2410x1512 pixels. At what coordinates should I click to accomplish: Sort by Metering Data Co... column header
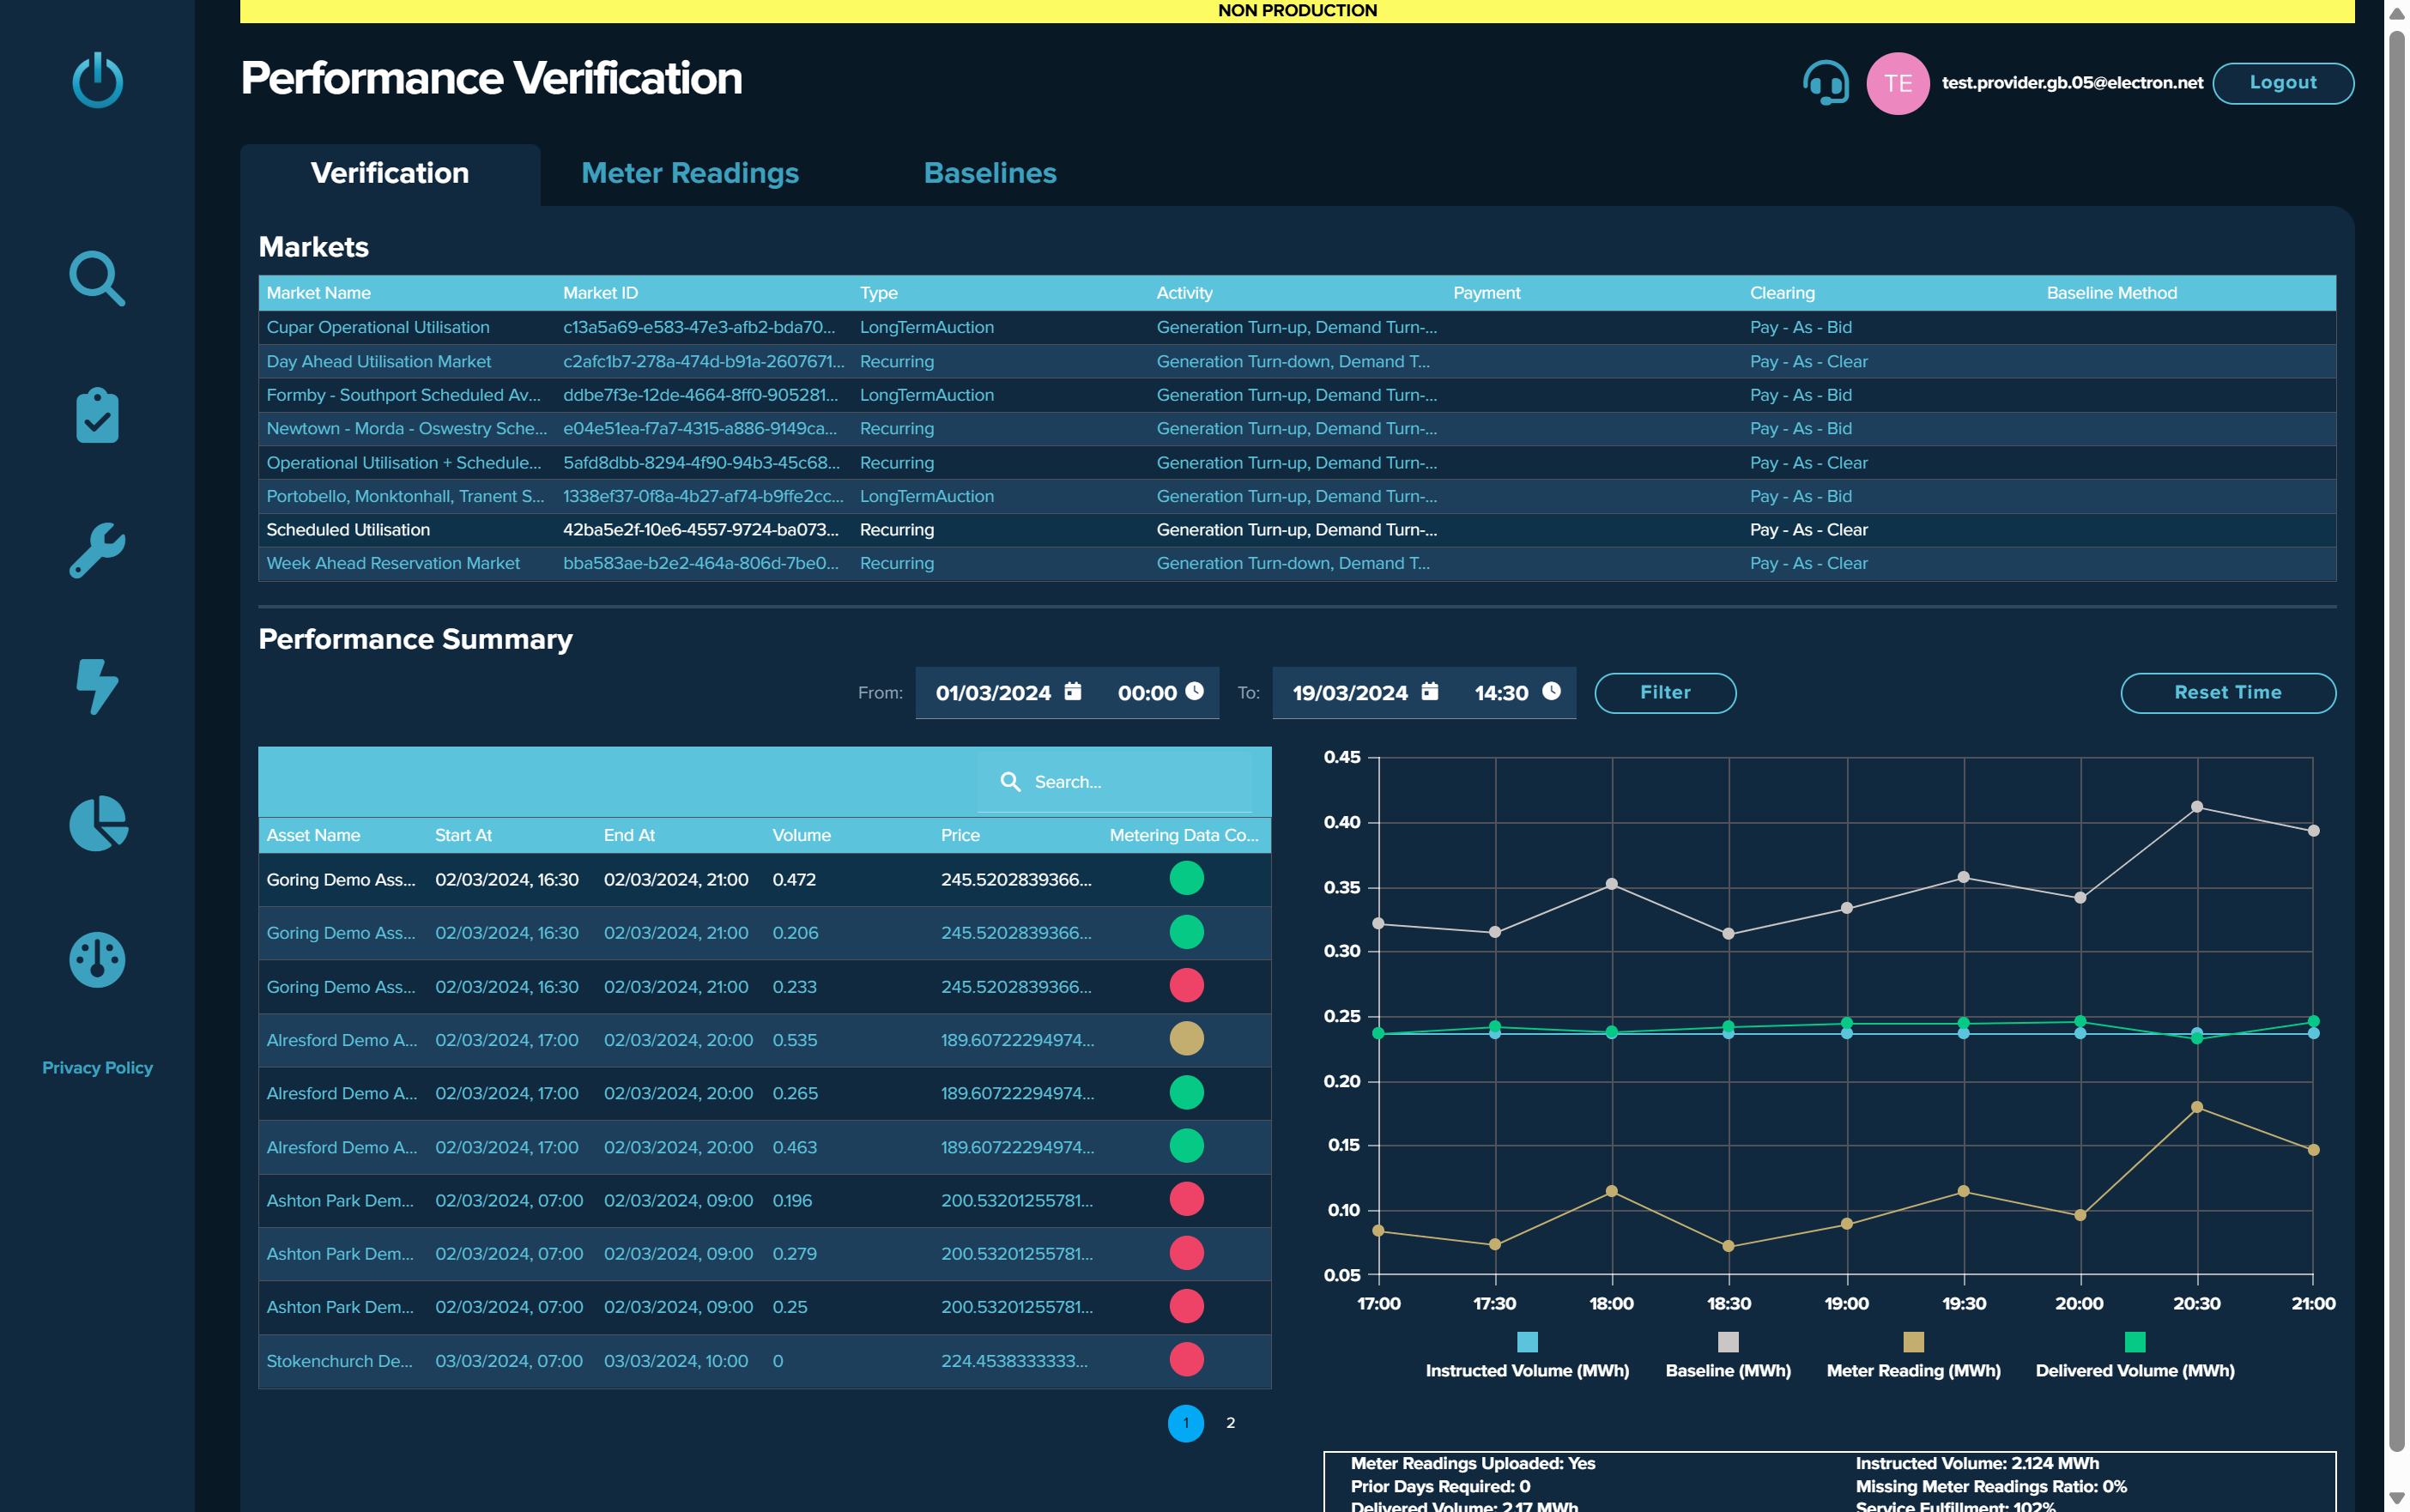(1183, 835)
